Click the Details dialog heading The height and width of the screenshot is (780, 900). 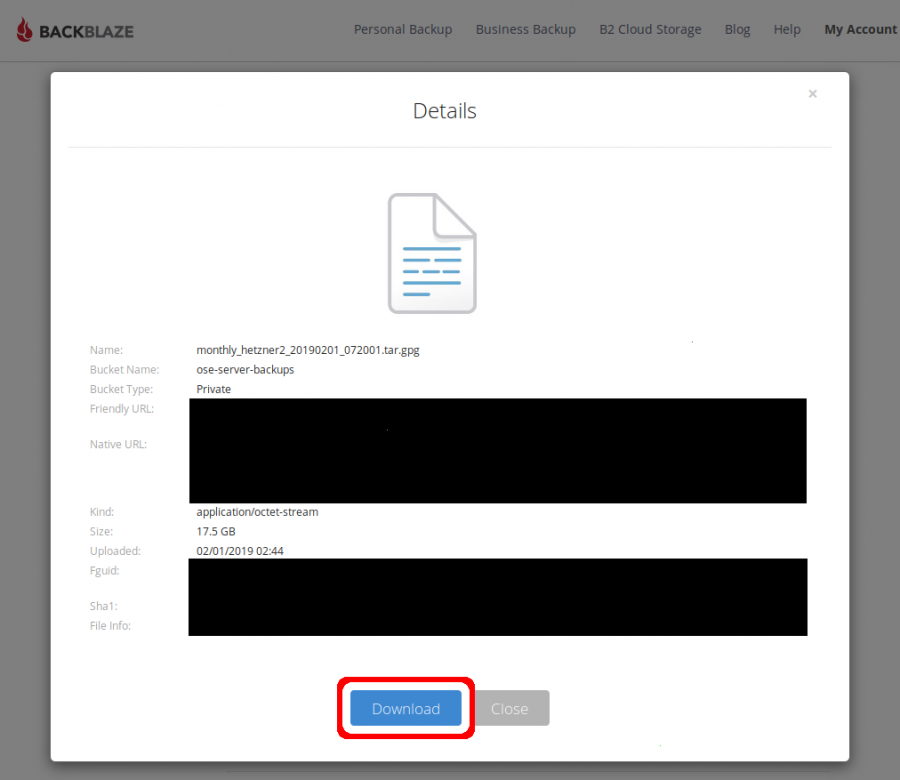point(444,111)
